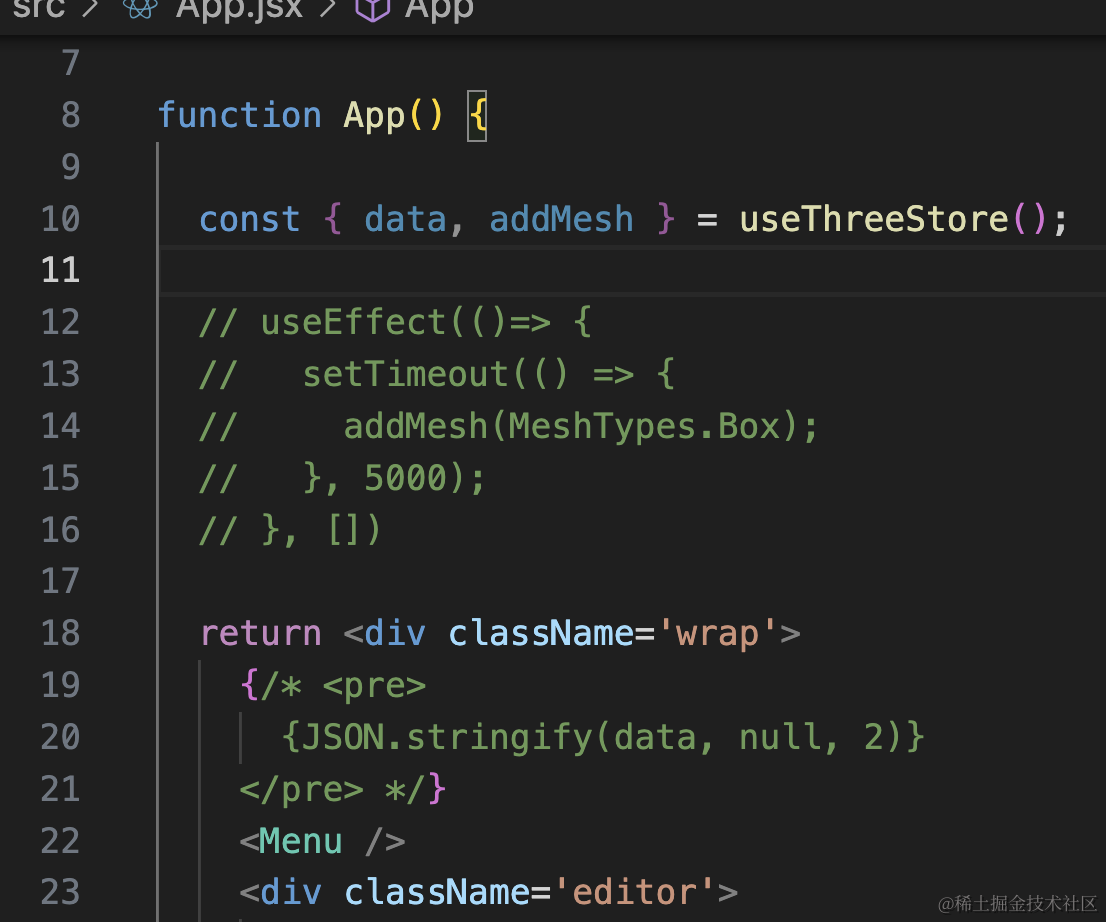
Task: Click line number 18 in gutter
Action: click(61, 633)
